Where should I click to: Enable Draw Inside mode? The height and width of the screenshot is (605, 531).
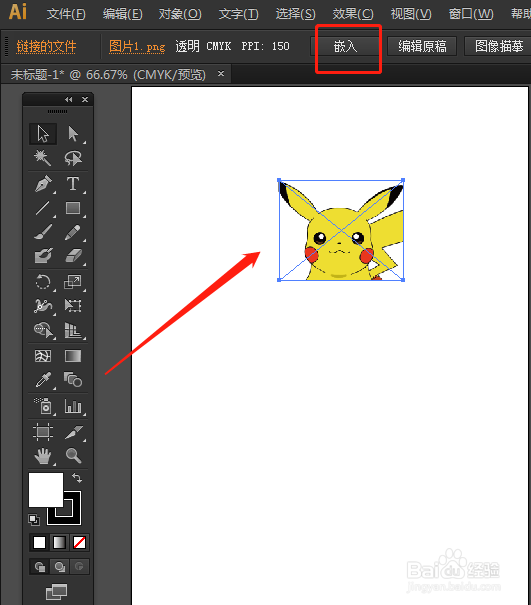pyautogui.click(x=79, y=566)
